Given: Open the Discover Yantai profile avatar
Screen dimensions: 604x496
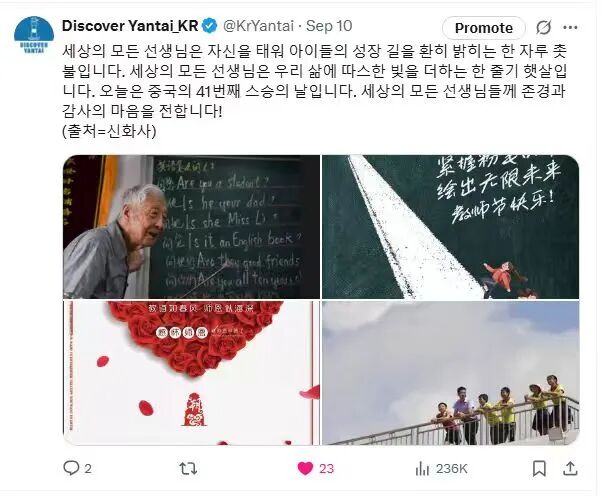Looking at the screenshot, I should coord(34,35).
